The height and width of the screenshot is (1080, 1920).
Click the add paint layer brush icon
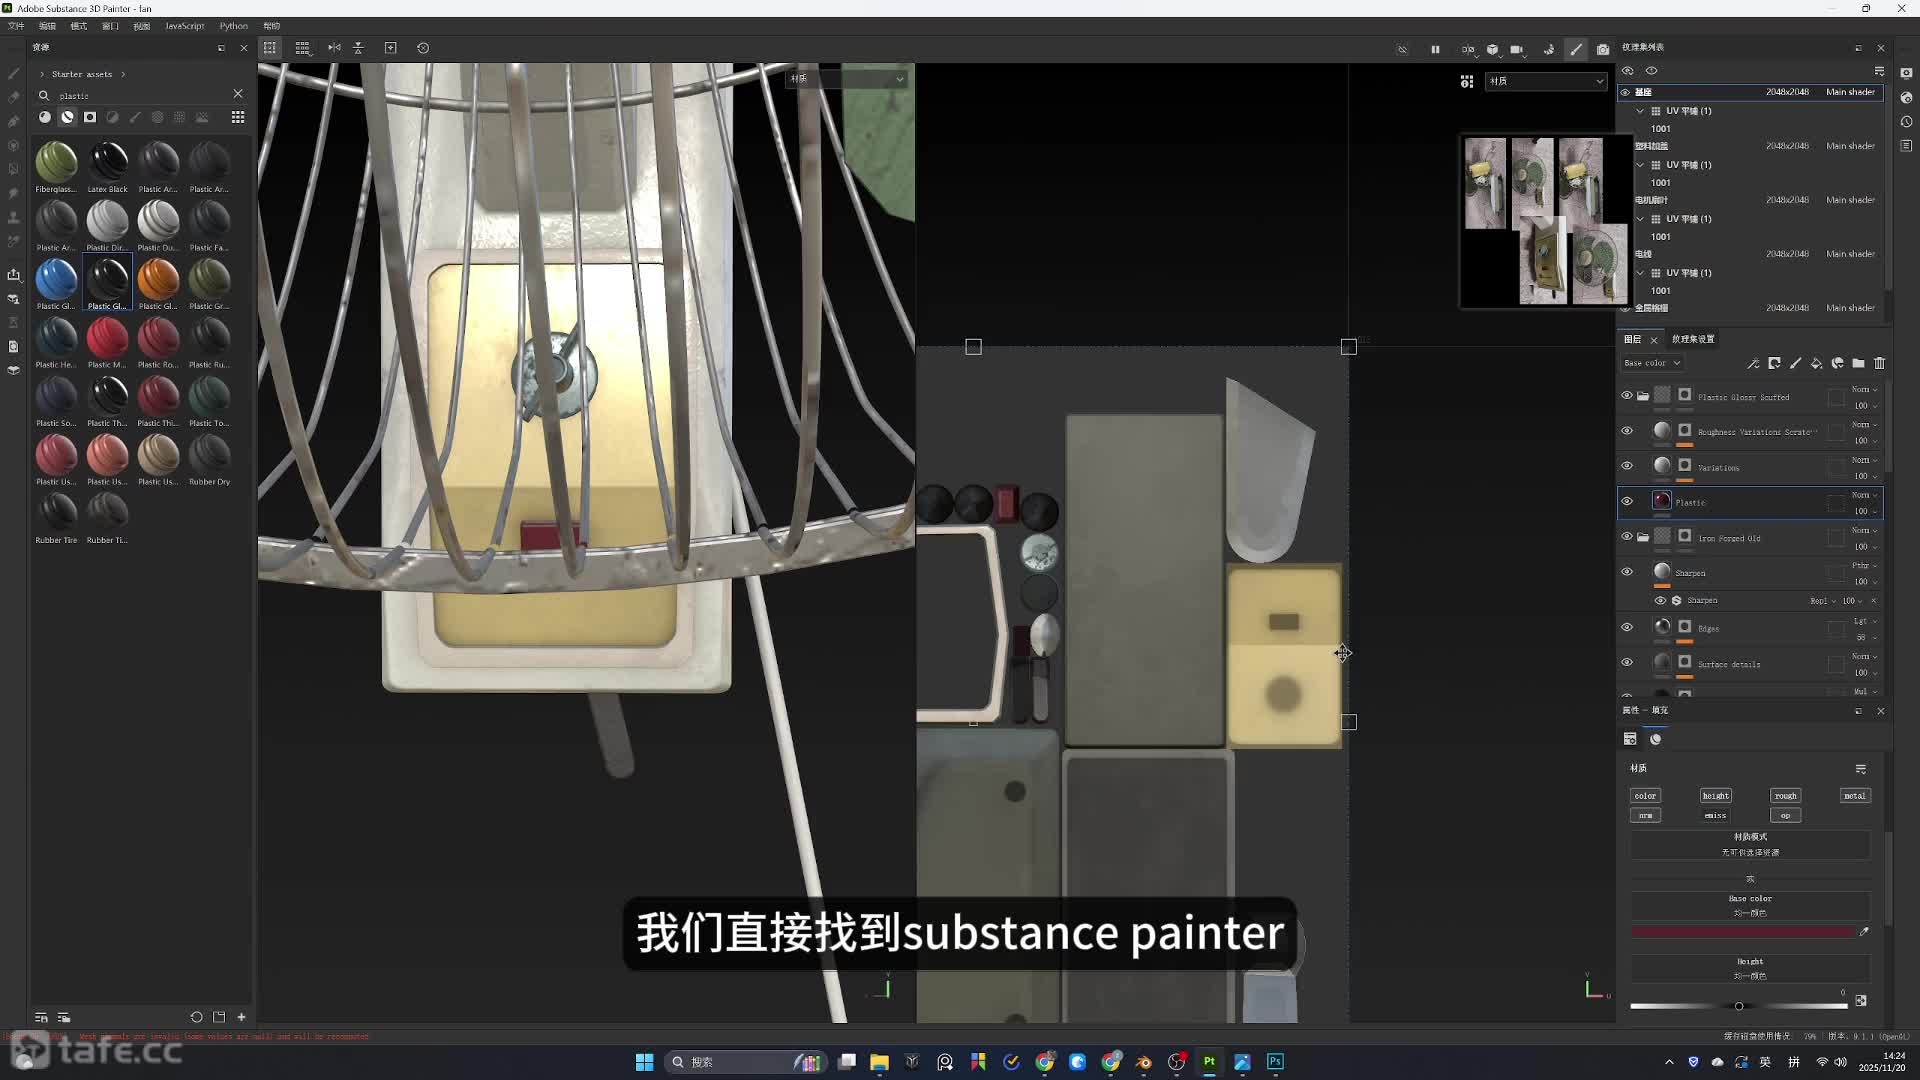pos(1795,364)
